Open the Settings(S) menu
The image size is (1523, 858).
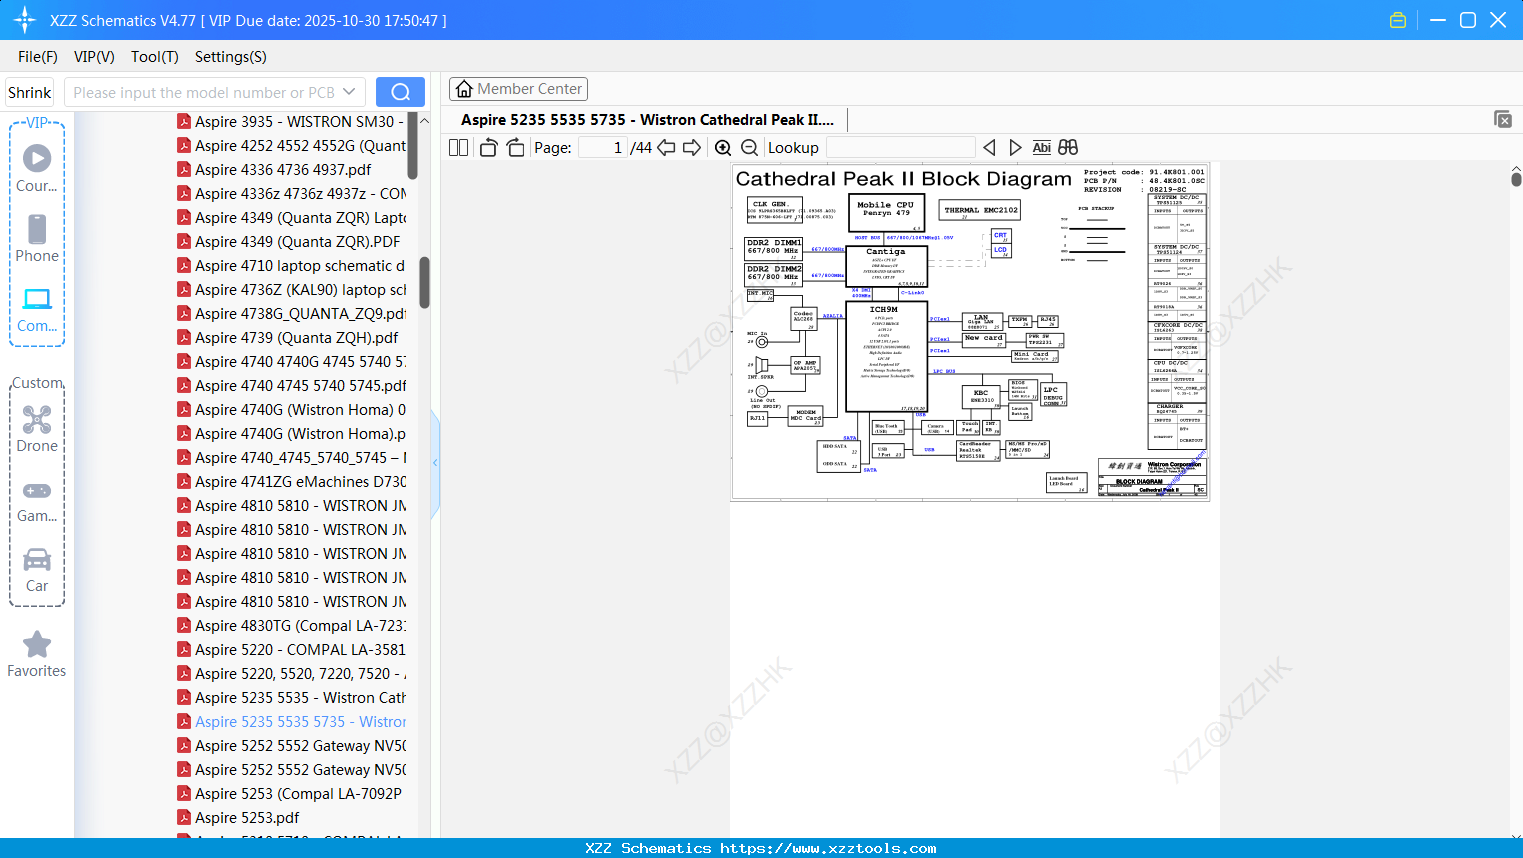click(231, 57)
